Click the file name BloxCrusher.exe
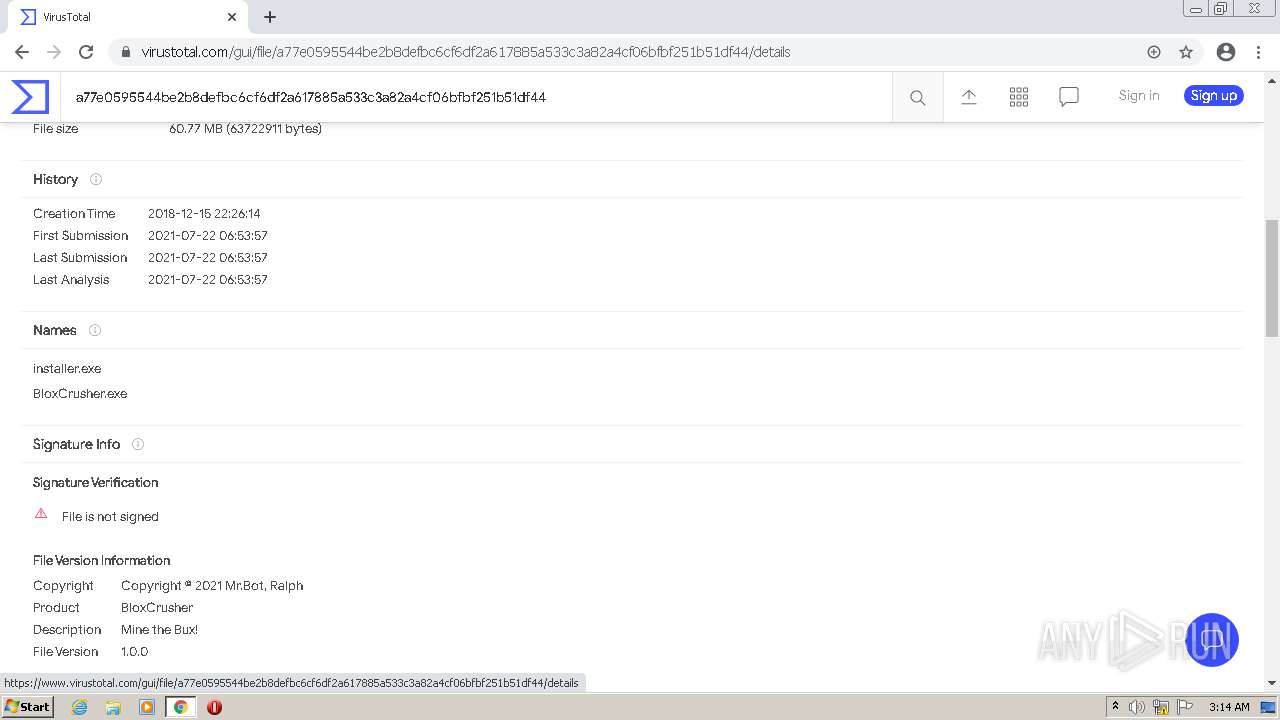 [80, 394]
